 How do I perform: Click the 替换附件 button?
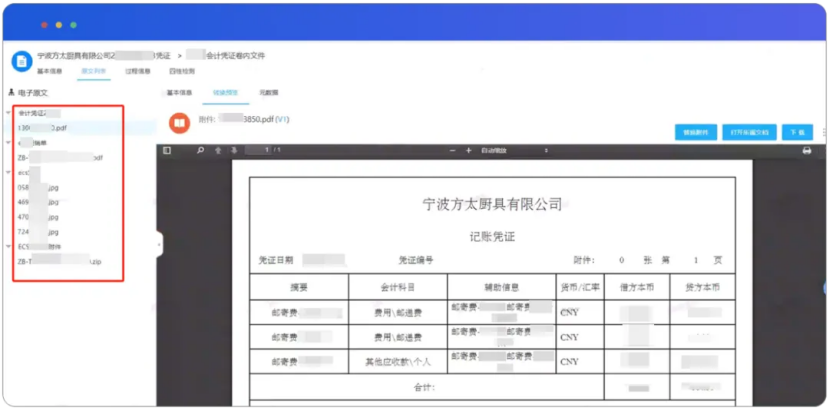pos(696,132)
